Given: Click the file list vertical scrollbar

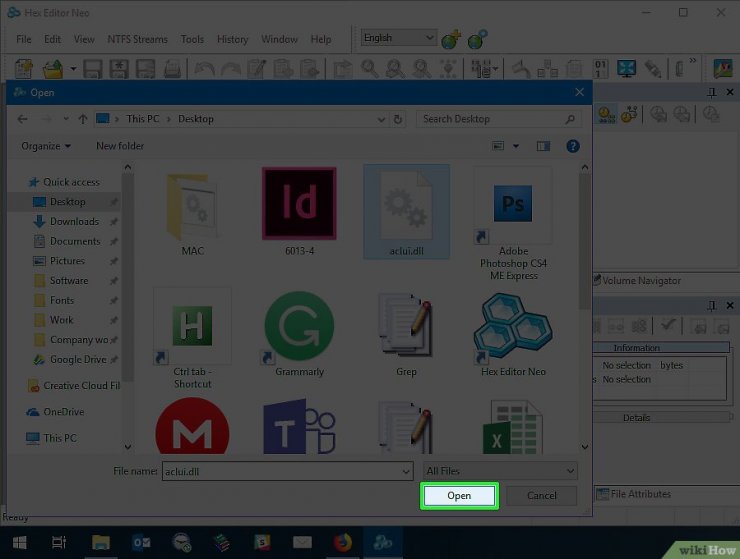Looking at the screenshot, I should (585, 242).
